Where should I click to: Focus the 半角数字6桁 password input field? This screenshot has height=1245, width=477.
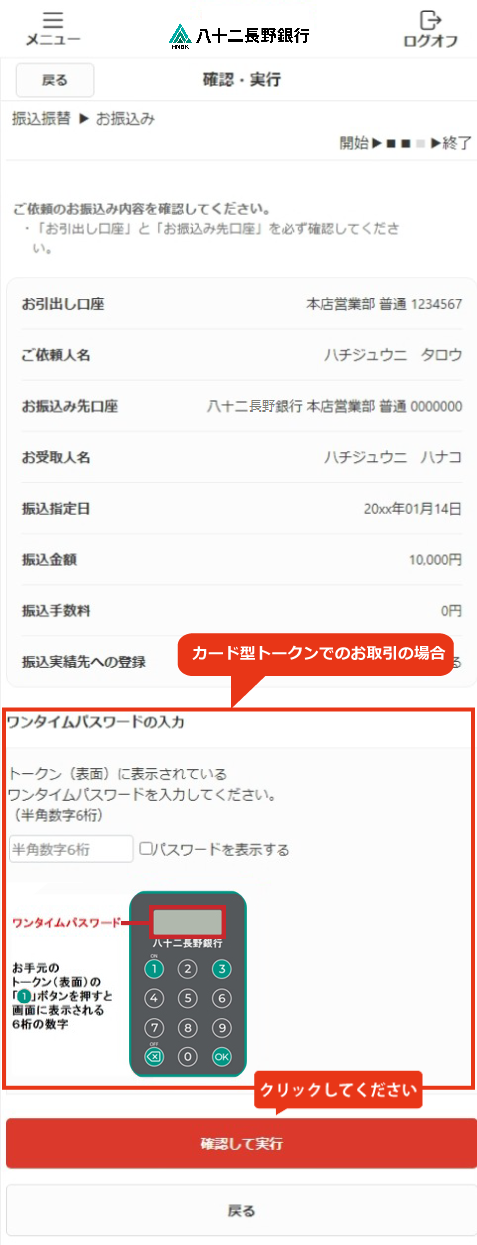[70, 849]
